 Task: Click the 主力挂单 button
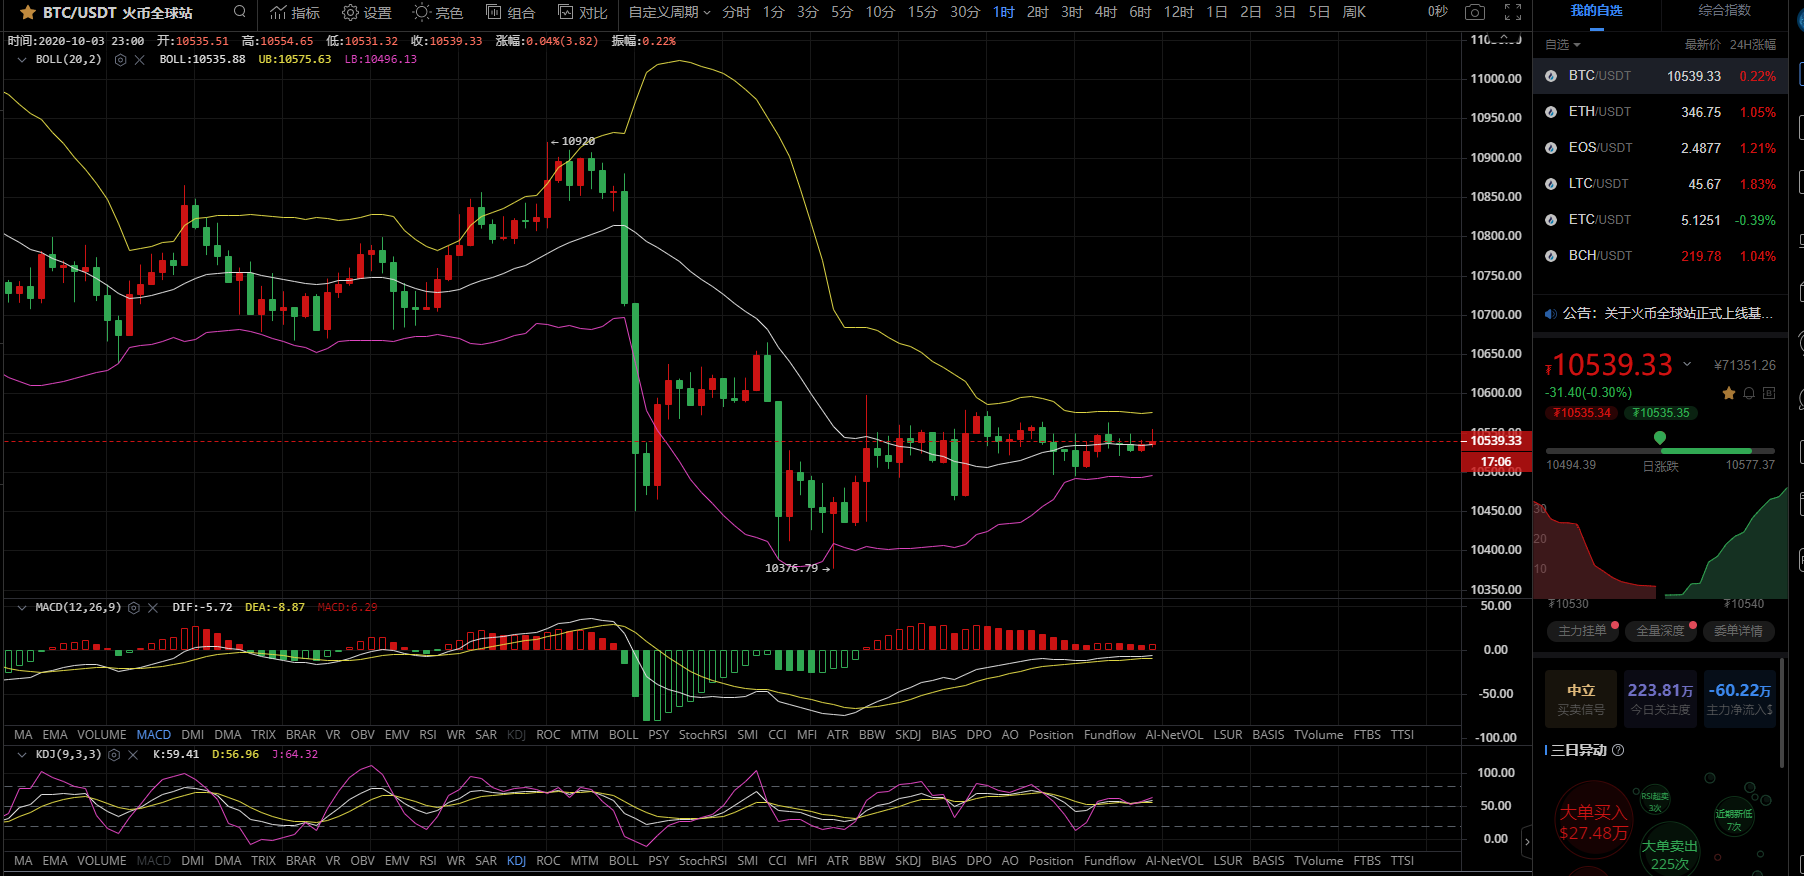[1582, 631]
